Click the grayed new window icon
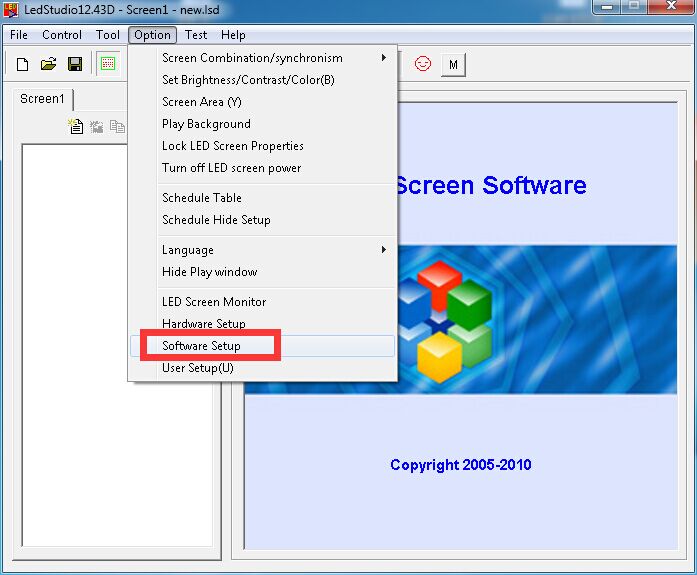The width and height of the screenshot is (697, 575). (96, 127)
